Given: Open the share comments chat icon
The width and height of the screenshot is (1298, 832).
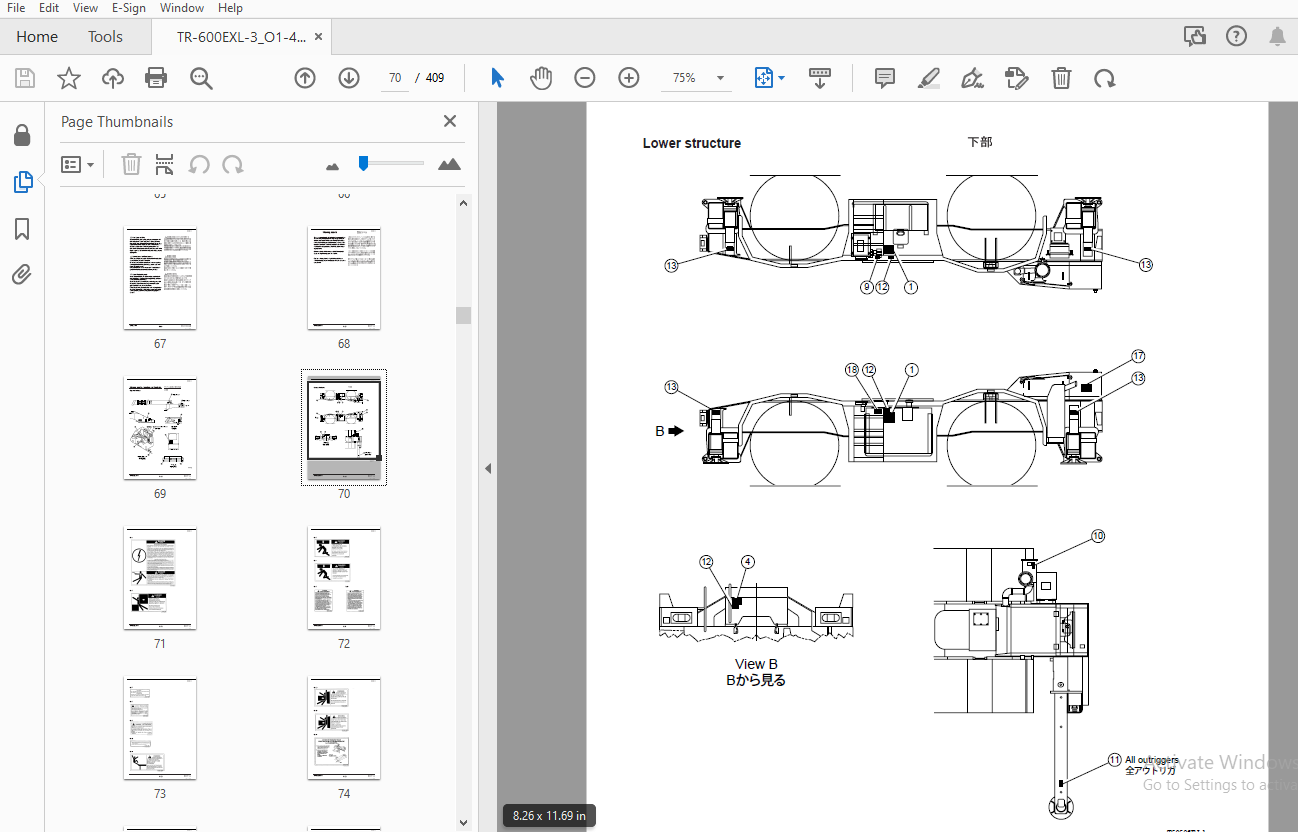Looking at the screenshot, I should [1195, 37].
